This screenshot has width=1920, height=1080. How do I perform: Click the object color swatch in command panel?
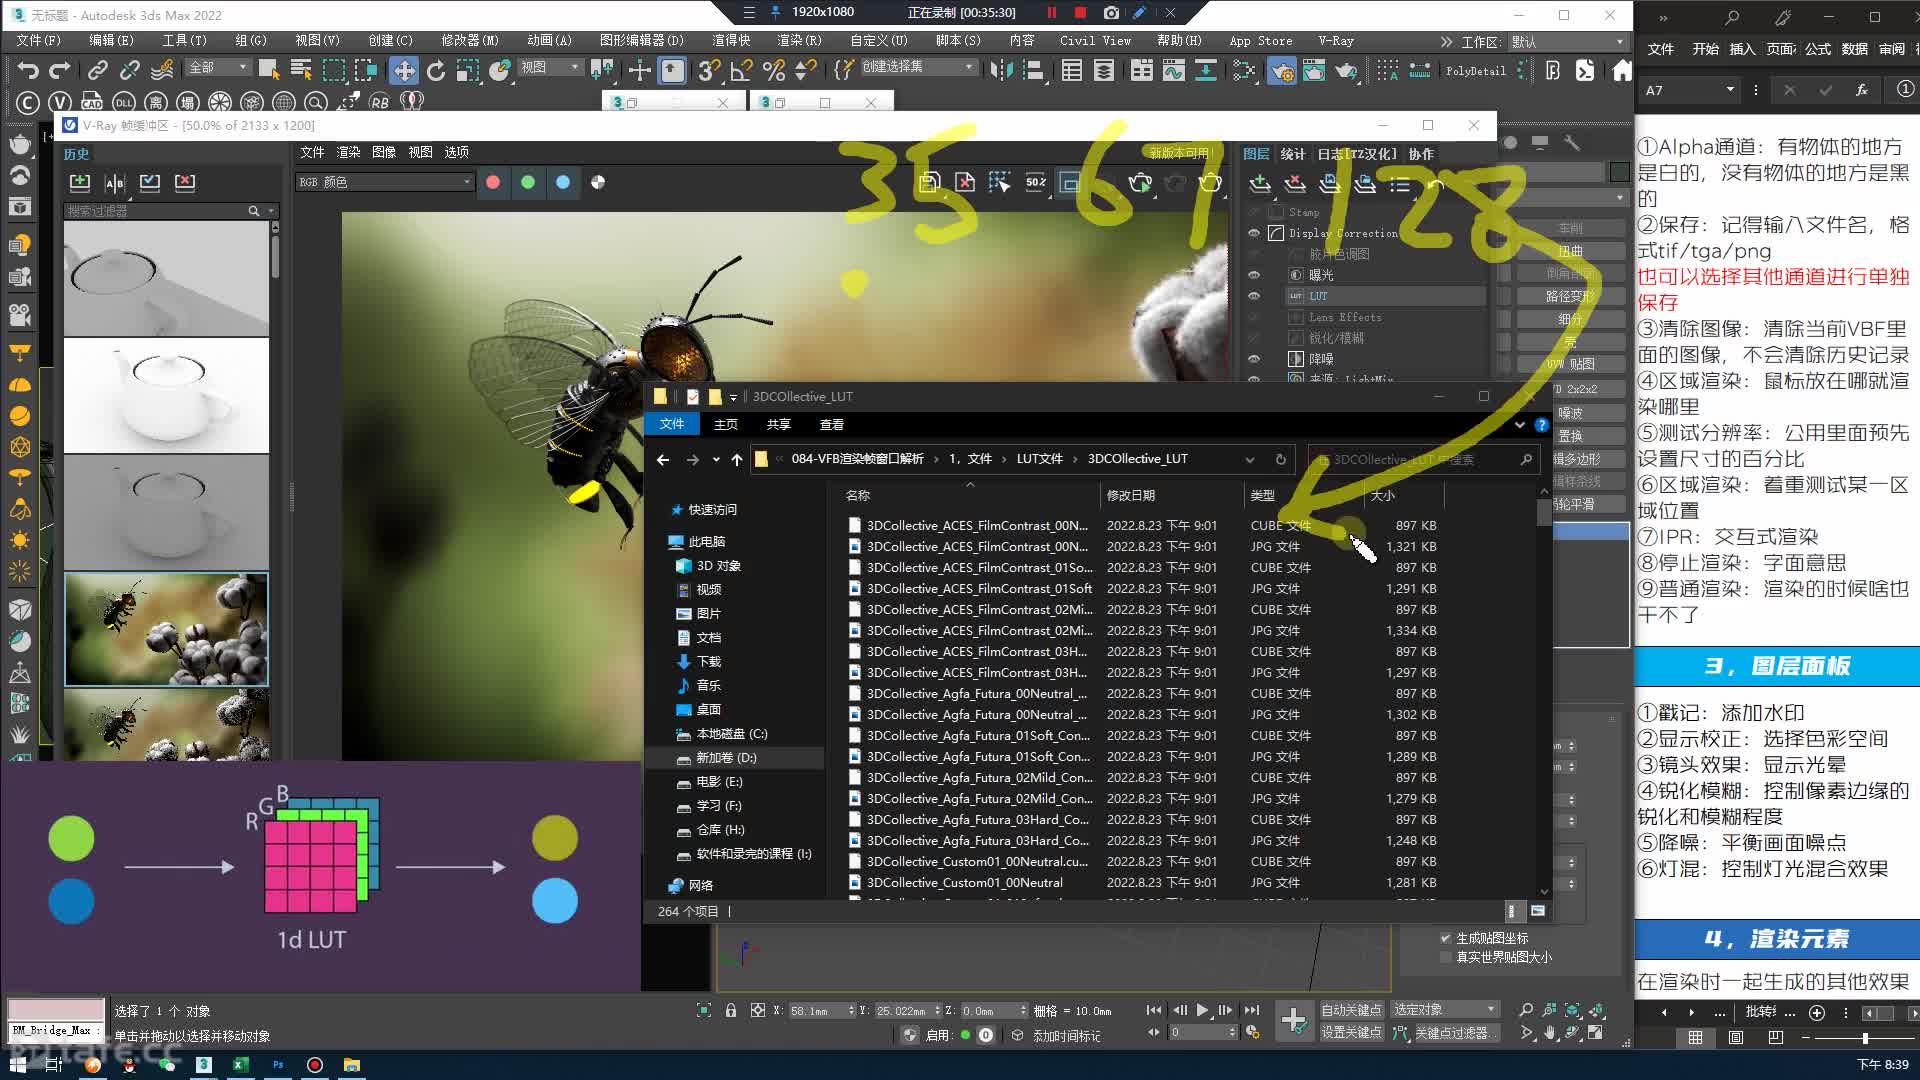click(1619, 172)
